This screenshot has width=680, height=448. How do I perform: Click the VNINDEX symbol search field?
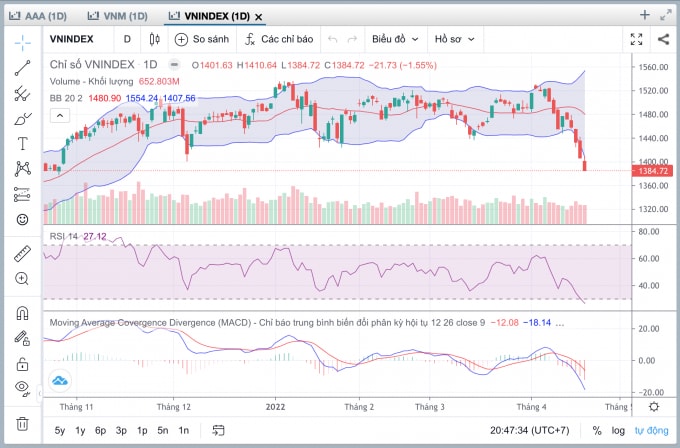(x=72, y=39)
